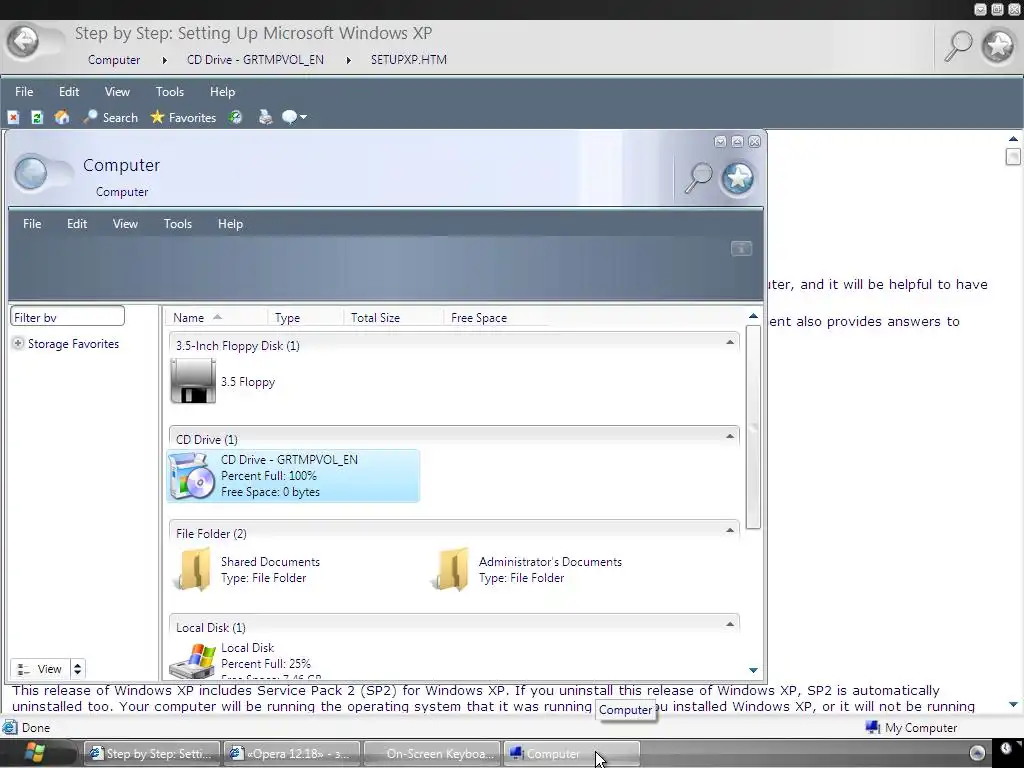Click the View button at sidebar bottom
Image resolution: width=1024 pixels, height=768 pixels.
pyautogui.click(x=40, y=669)
